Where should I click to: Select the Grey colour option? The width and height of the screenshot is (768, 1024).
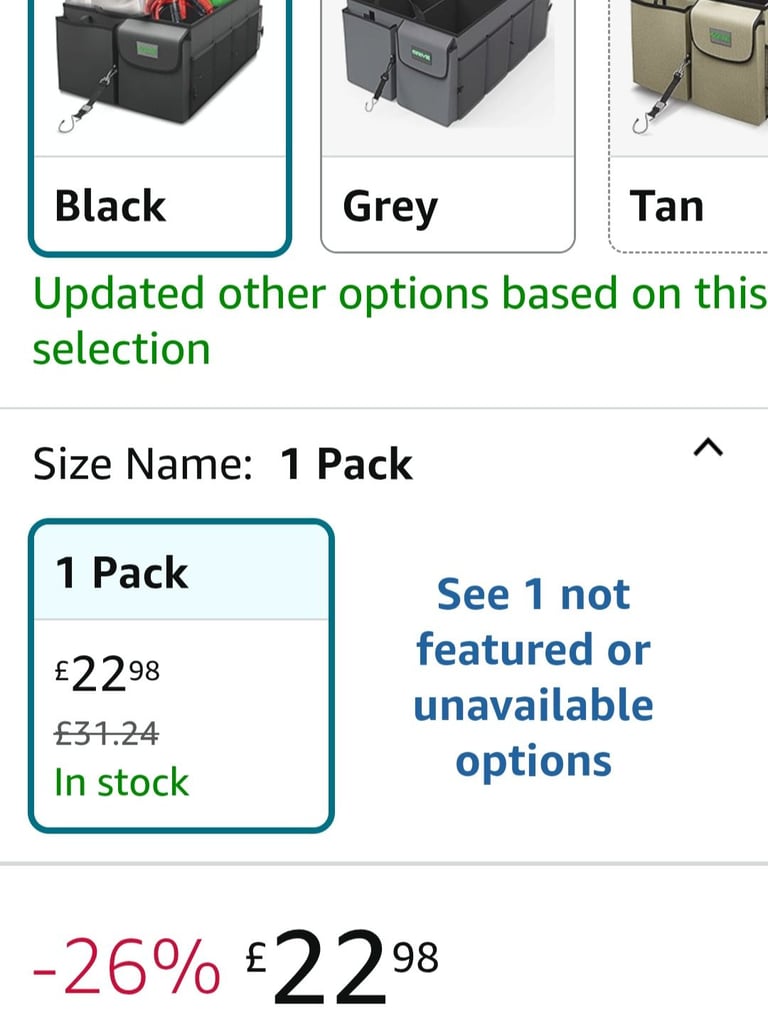[x=448, y=125]
